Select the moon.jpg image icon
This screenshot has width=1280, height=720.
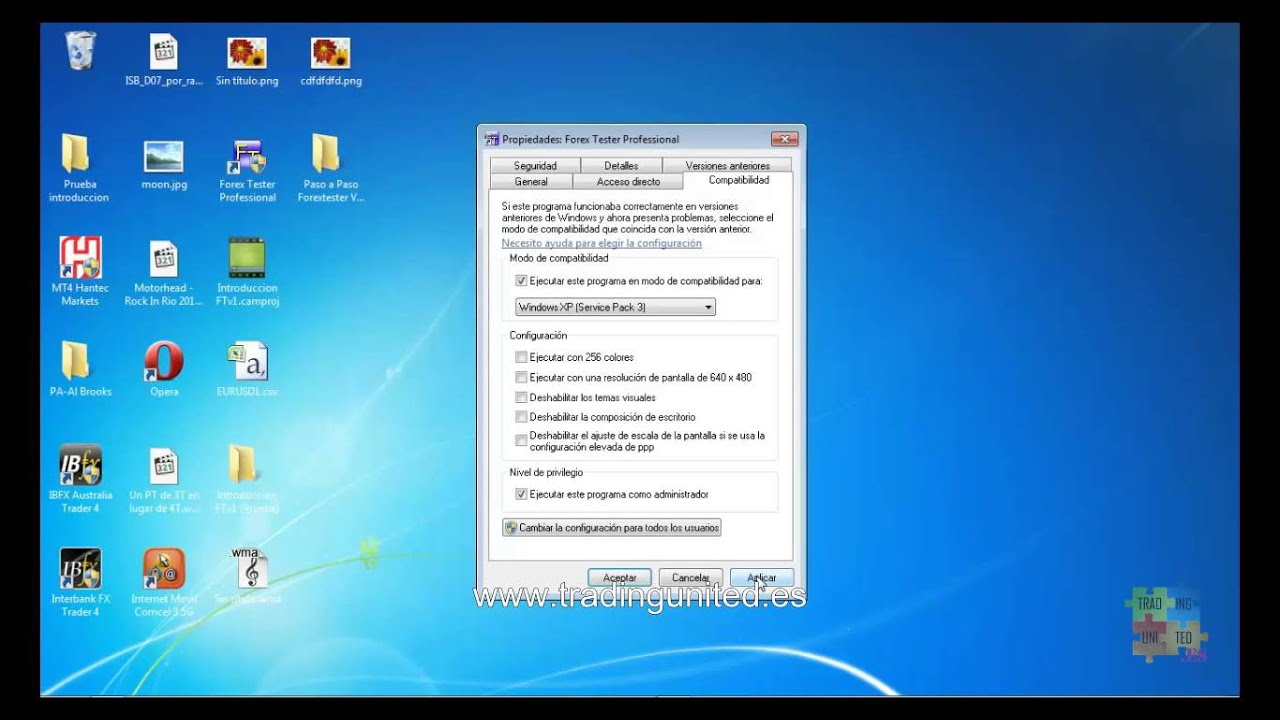[164, 156]
